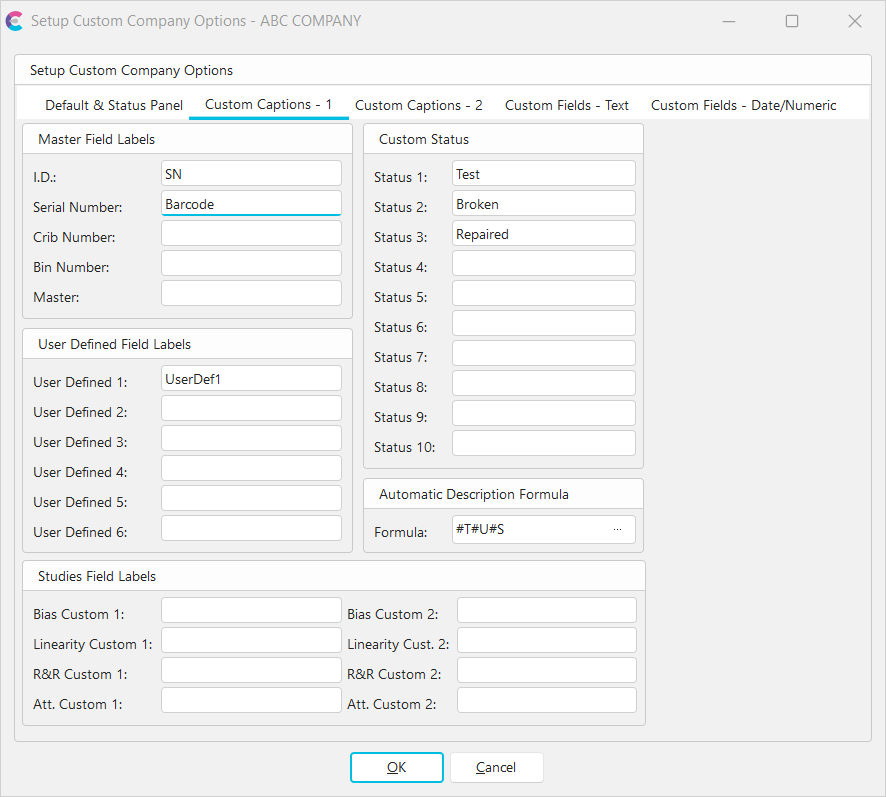Focus the Serial Number field with Barcode
The image size is (886, 797).
pos(251,204)
